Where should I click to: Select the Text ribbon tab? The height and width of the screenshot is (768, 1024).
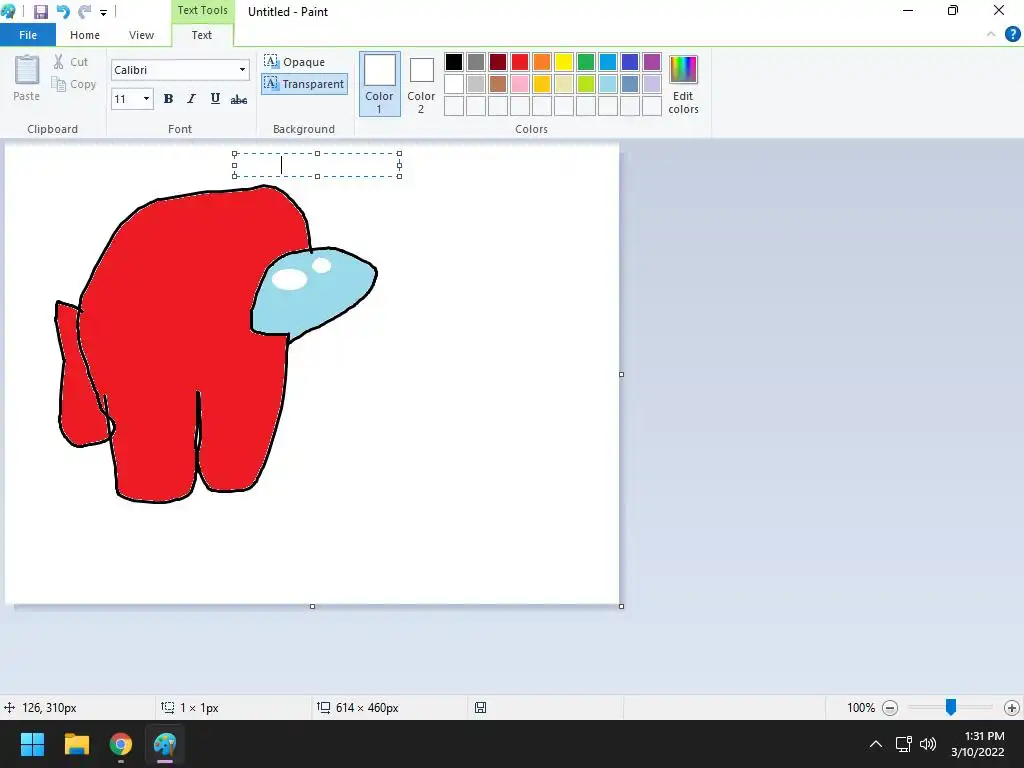[x=201, y=35]
